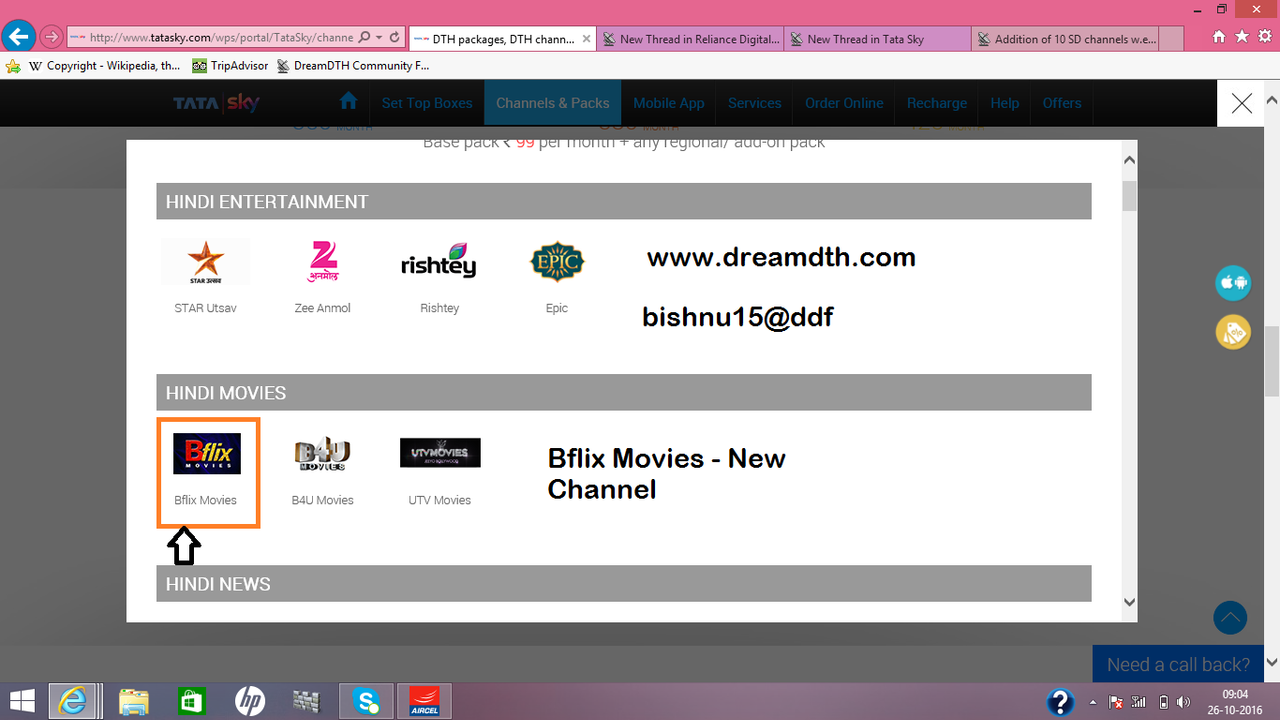This screenshot has height=720, width=1280.
Task: Click the popup scrollbar thumb
Action: pyautogui.click(x=1129, y=196)
